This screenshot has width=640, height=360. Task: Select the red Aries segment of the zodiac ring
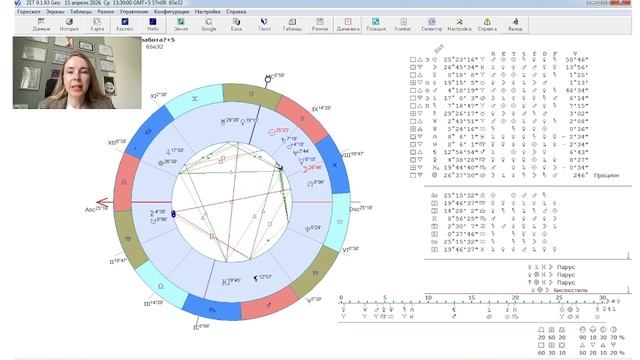[302, 118]
